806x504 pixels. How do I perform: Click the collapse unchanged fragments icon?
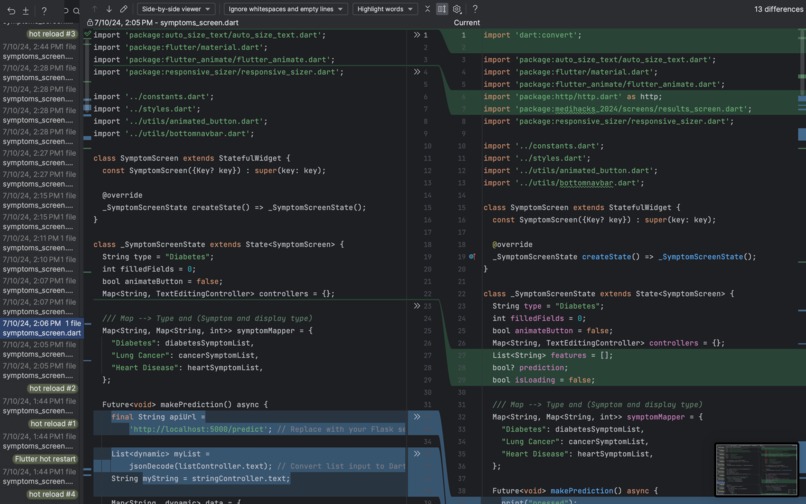pos(427,9)
